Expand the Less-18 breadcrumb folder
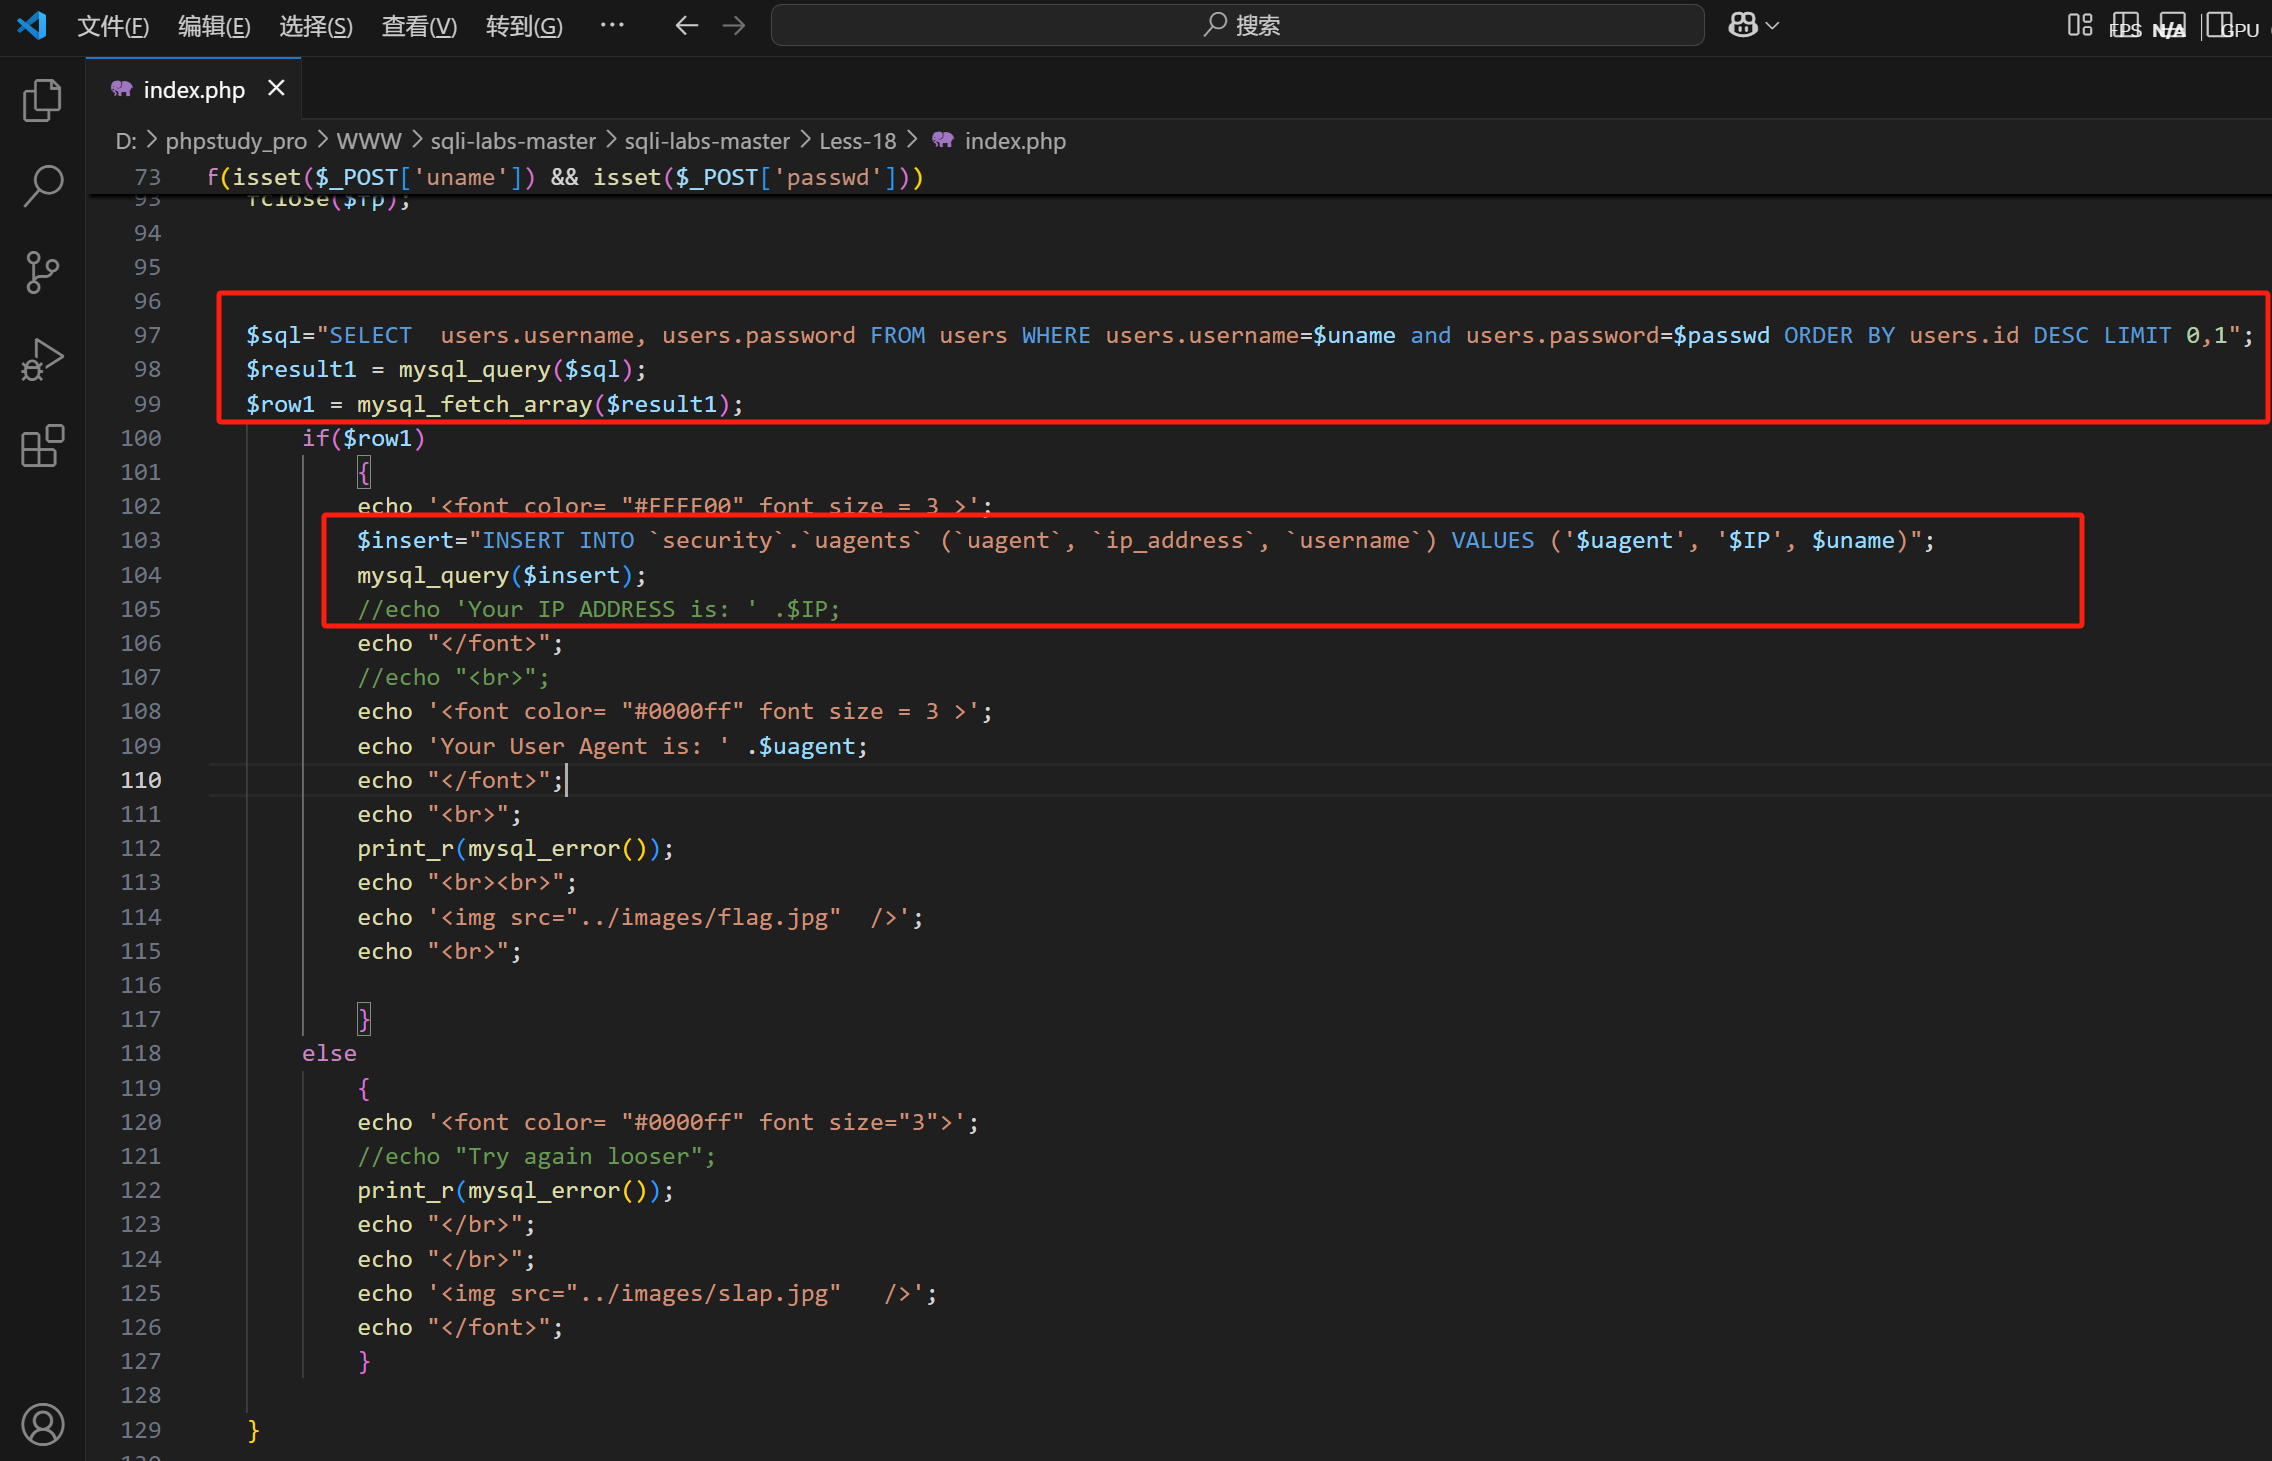The image size is (2272, 1461). (x=857, y=141)
